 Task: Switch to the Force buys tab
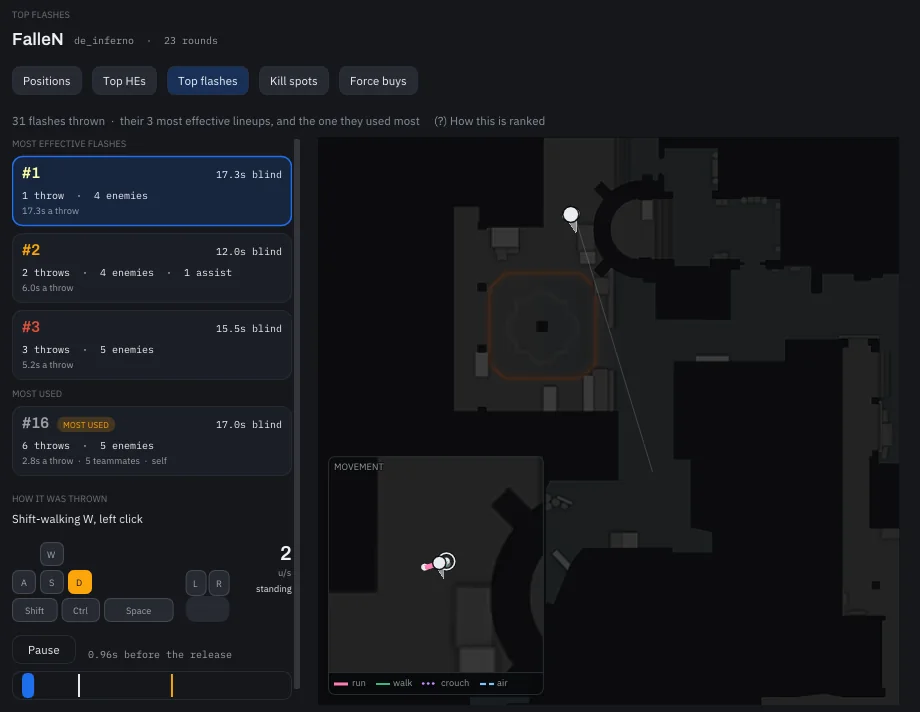tap(378, 81)
